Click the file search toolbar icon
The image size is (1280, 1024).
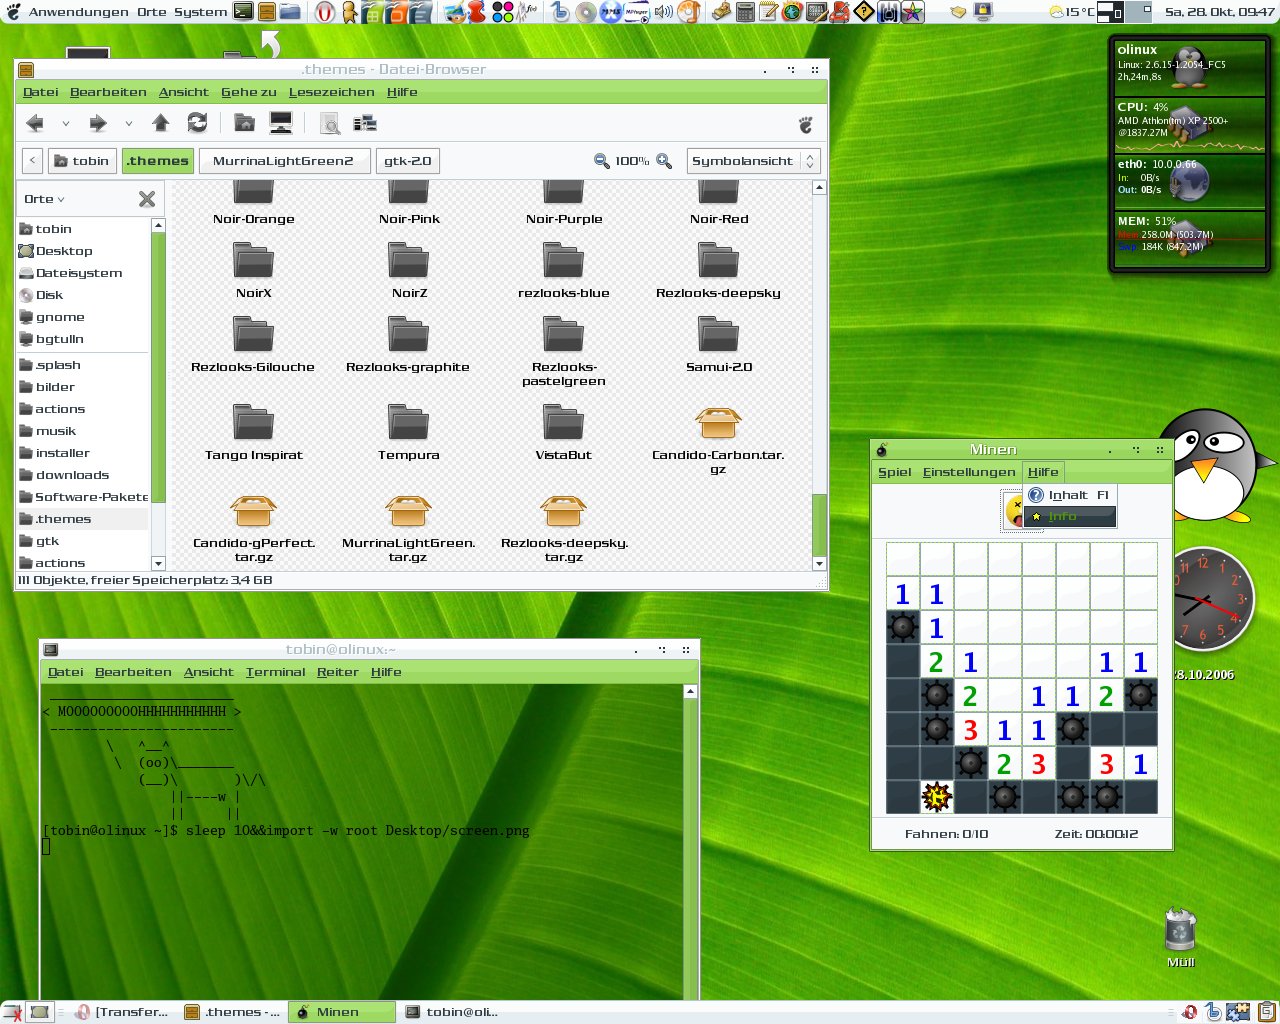(329, 123)
